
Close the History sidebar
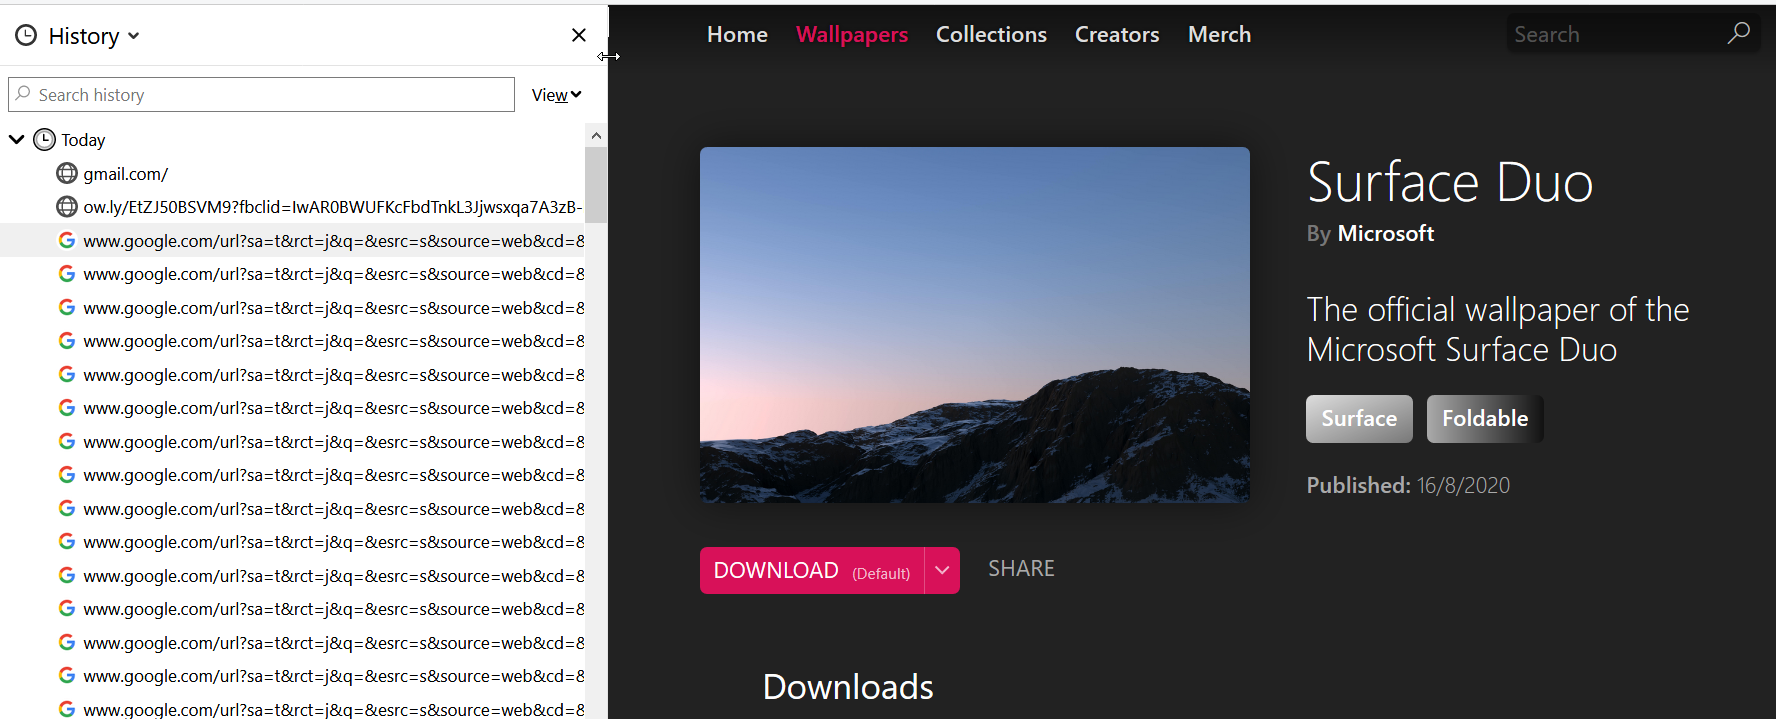point(578,35)
